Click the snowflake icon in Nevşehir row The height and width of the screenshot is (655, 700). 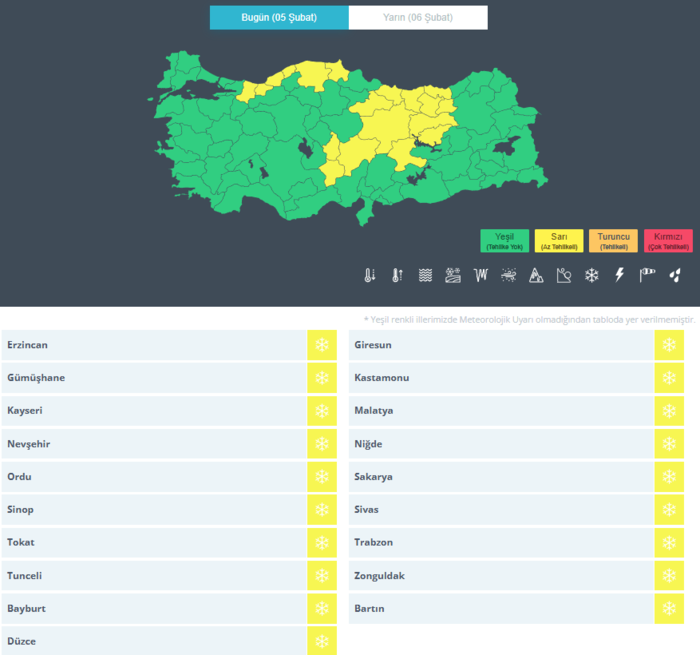(322, 444)
